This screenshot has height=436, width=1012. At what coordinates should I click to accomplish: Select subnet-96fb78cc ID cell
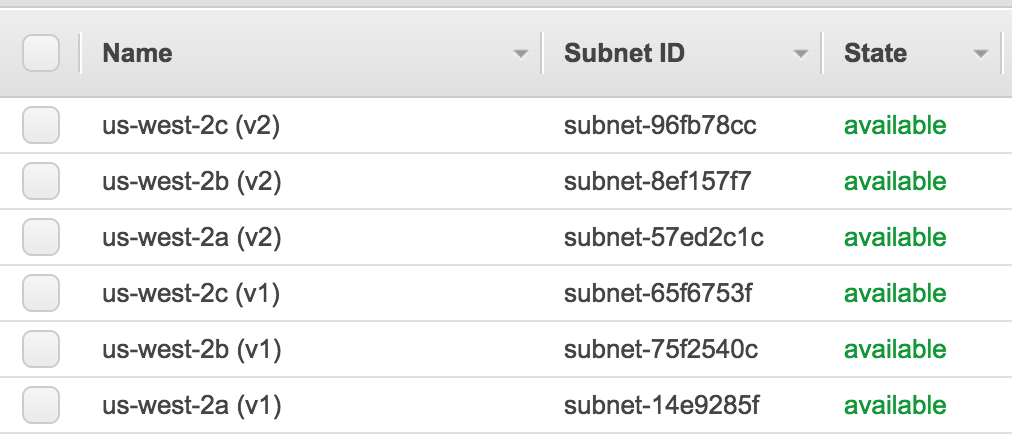(660, 126)
